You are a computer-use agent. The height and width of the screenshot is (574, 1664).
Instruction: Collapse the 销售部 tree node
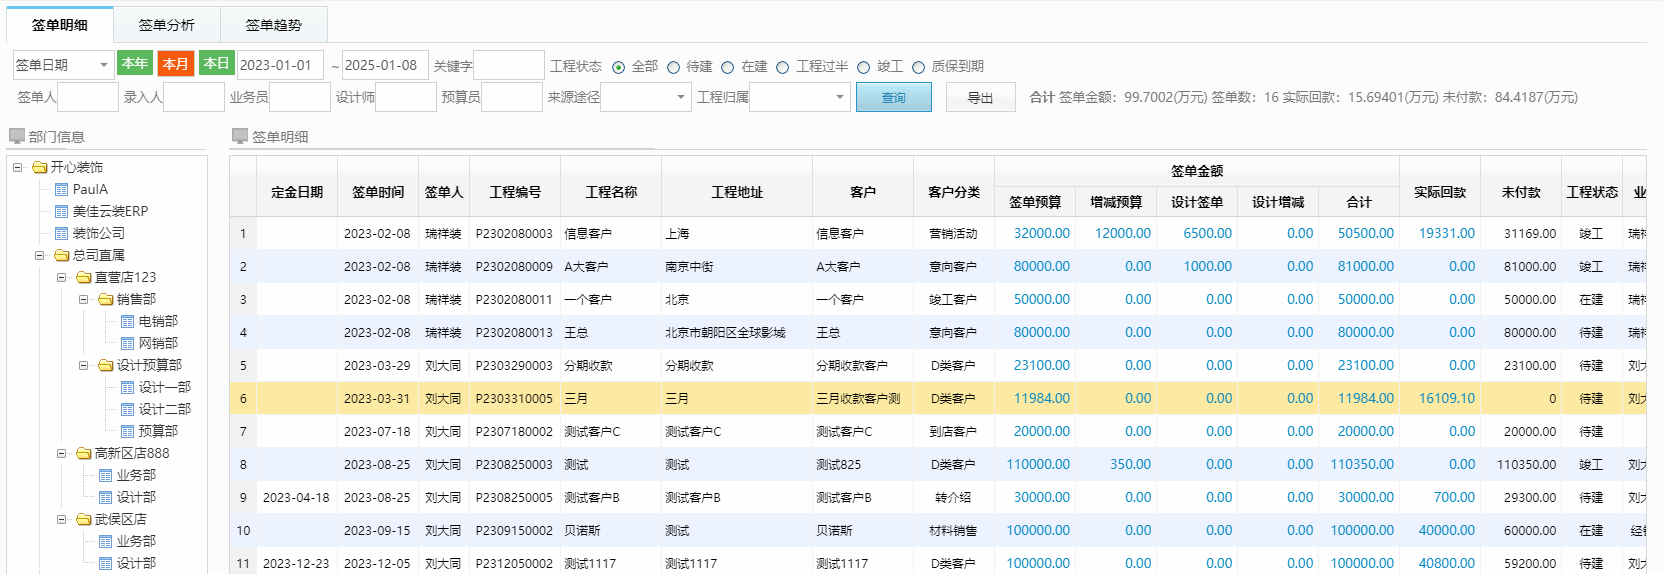84,299
